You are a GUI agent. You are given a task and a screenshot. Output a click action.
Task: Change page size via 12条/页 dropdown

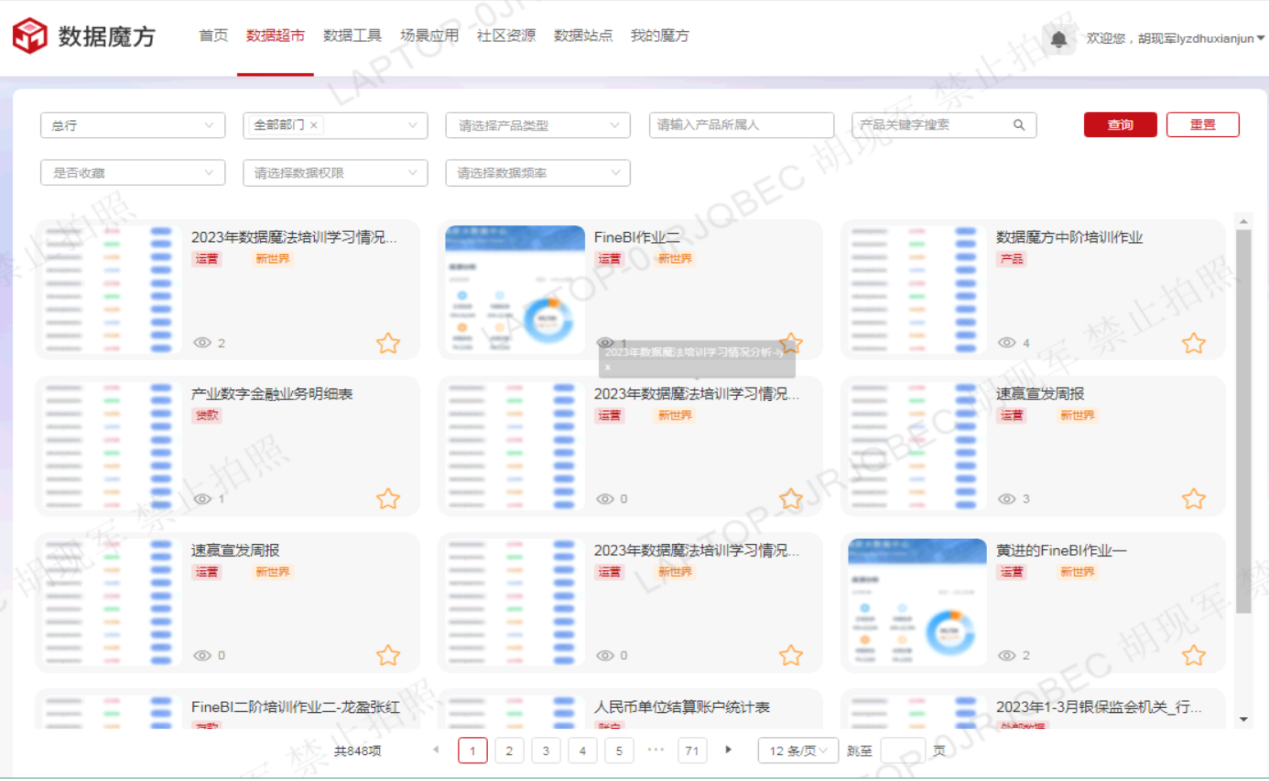tap(798, 750)
